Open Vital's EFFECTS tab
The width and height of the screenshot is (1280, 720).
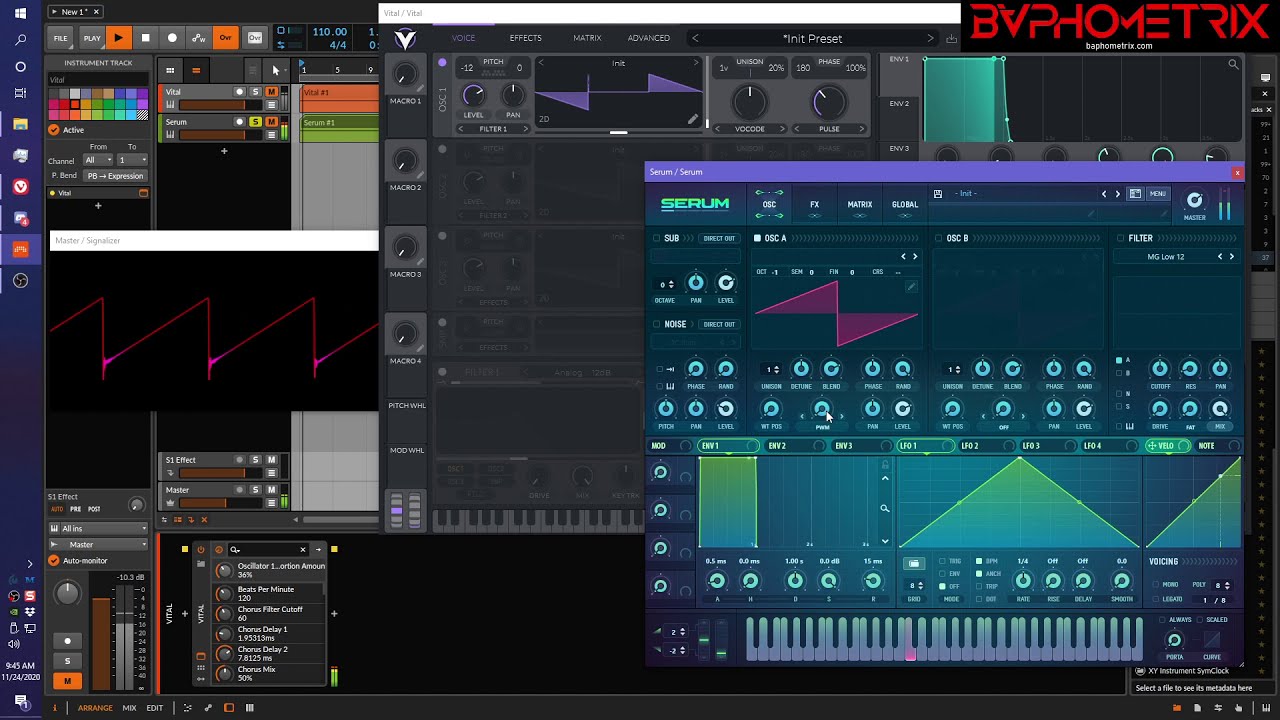pos(525,38)
